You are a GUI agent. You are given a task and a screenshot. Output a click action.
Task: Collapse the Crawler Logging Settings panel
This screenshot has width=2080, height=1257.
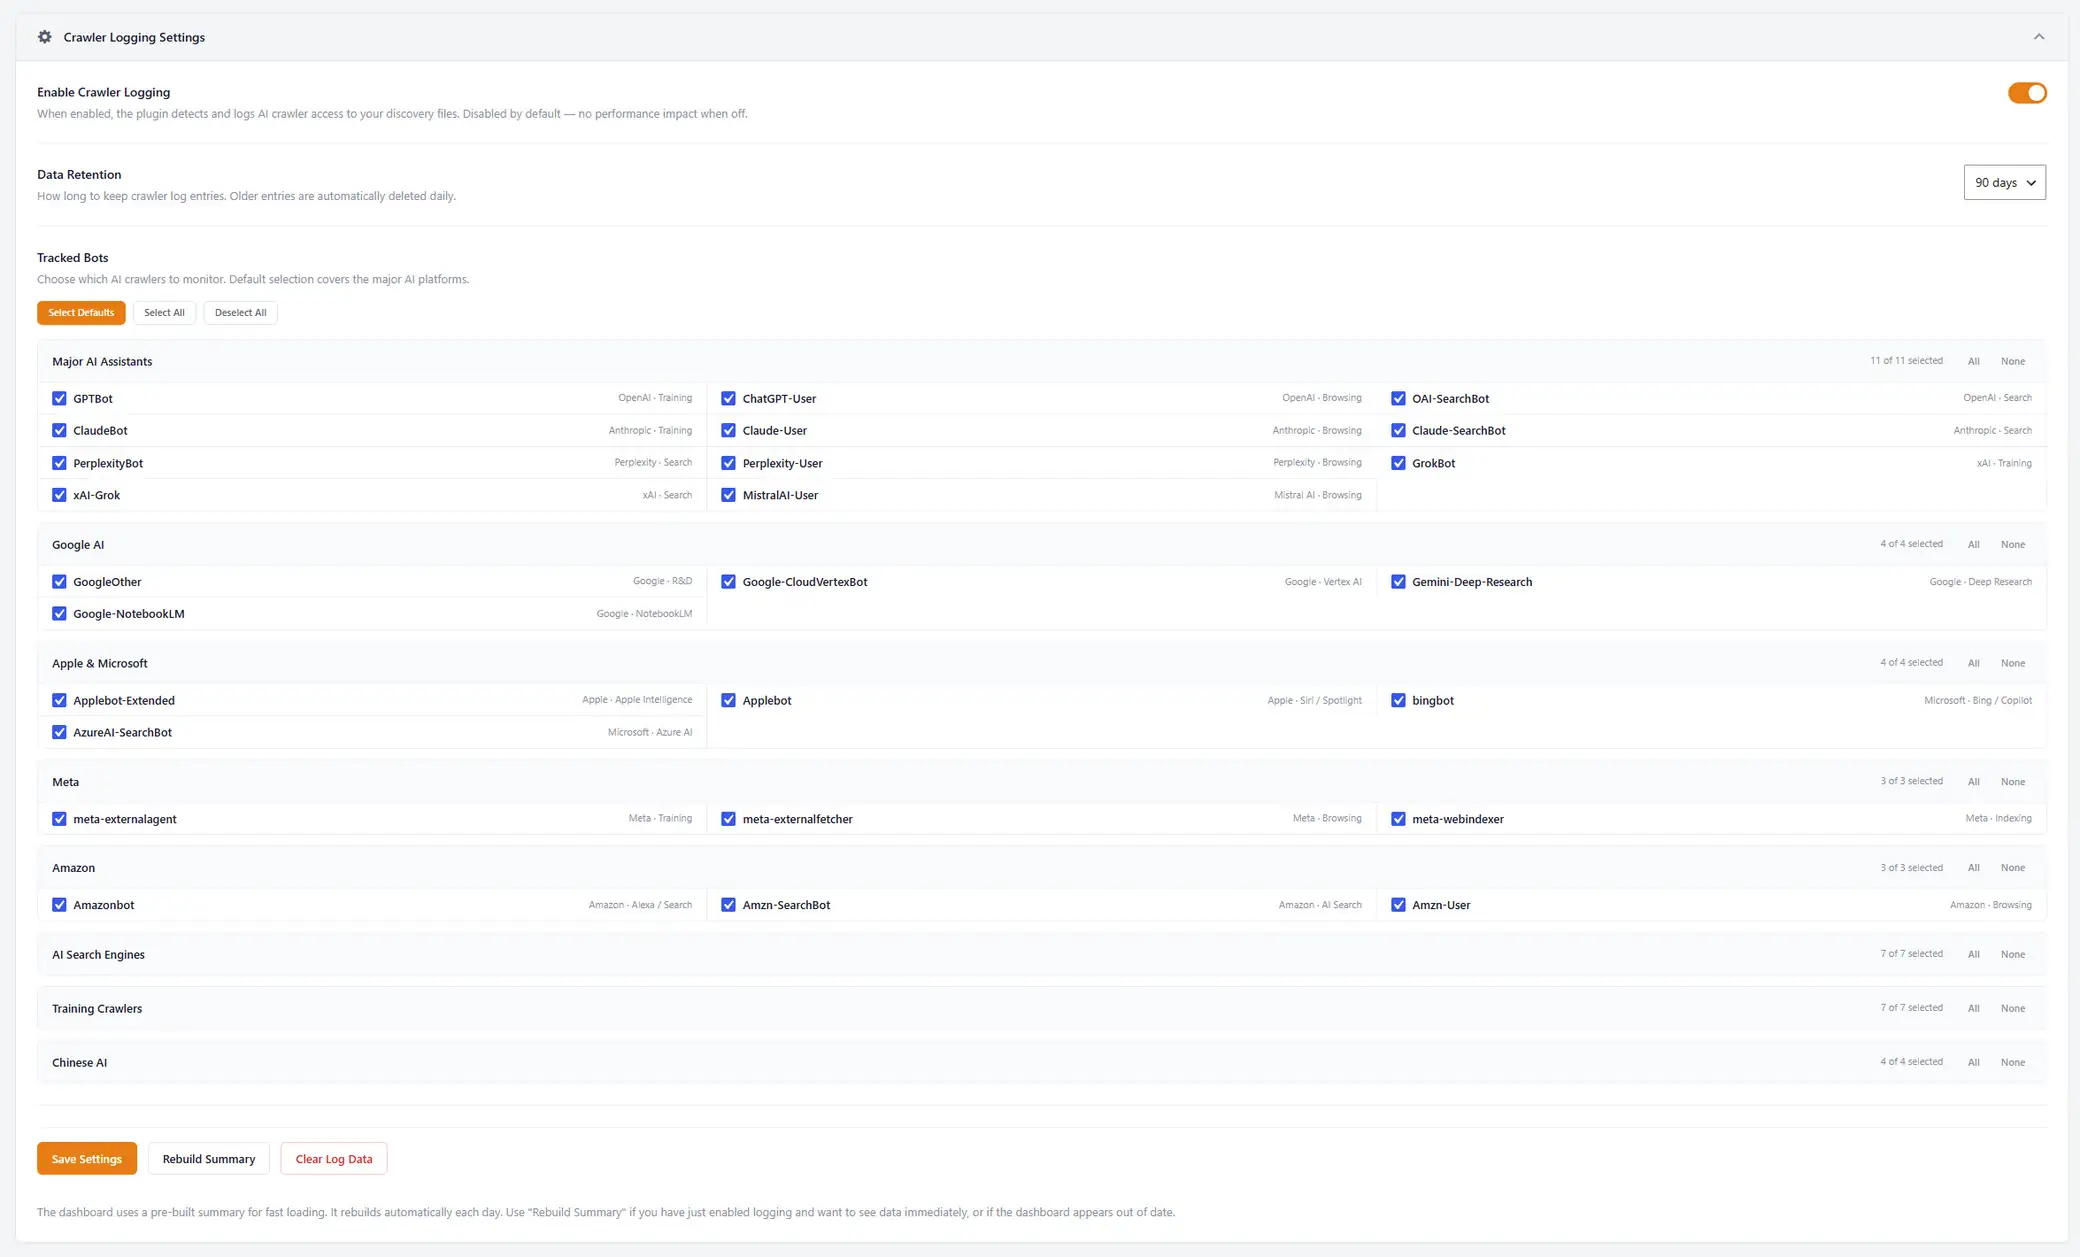pyautogui.click(x=2038, y=37)
